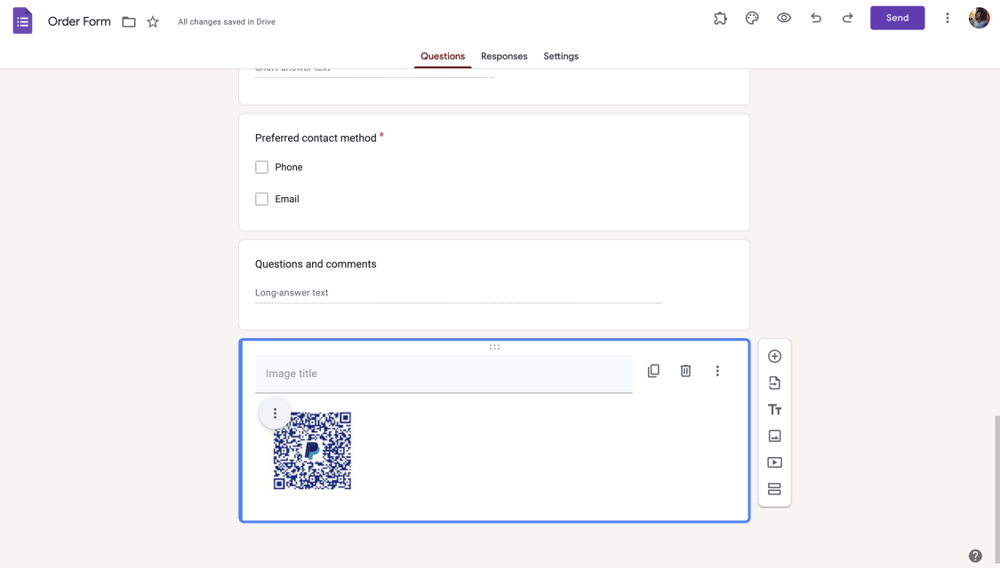The height and width of the screenshot is (568, 1000).
Task: Click the Add question plus icon
Action: click(774, 356)
